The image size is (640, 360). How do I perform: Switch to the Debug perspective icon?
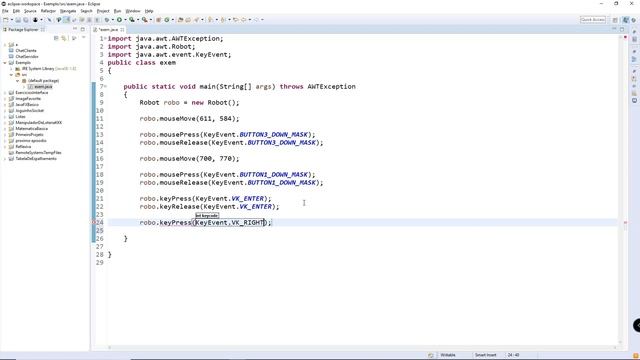[634, 20]
